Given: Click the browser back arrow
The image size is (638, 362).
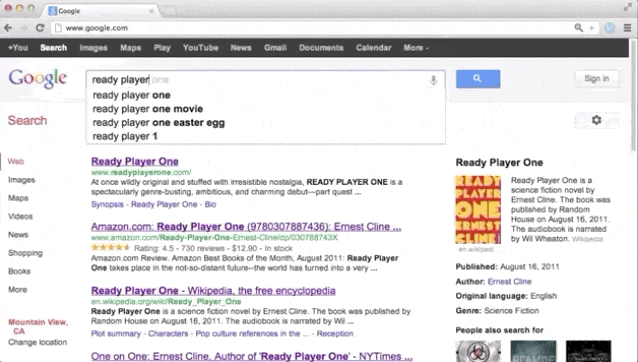Looking at the screenshot, I should [8, 28].
